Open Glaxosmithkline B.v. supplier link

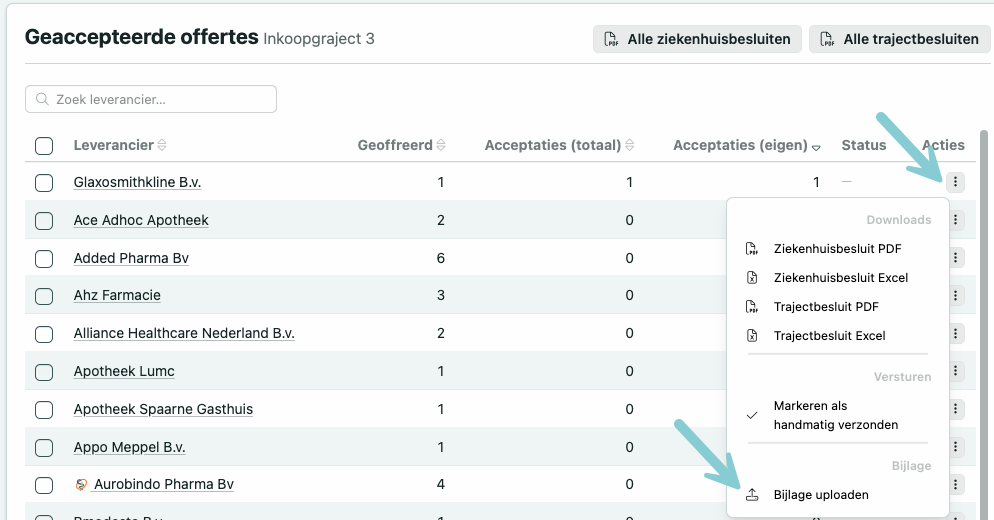click(137, 183)
